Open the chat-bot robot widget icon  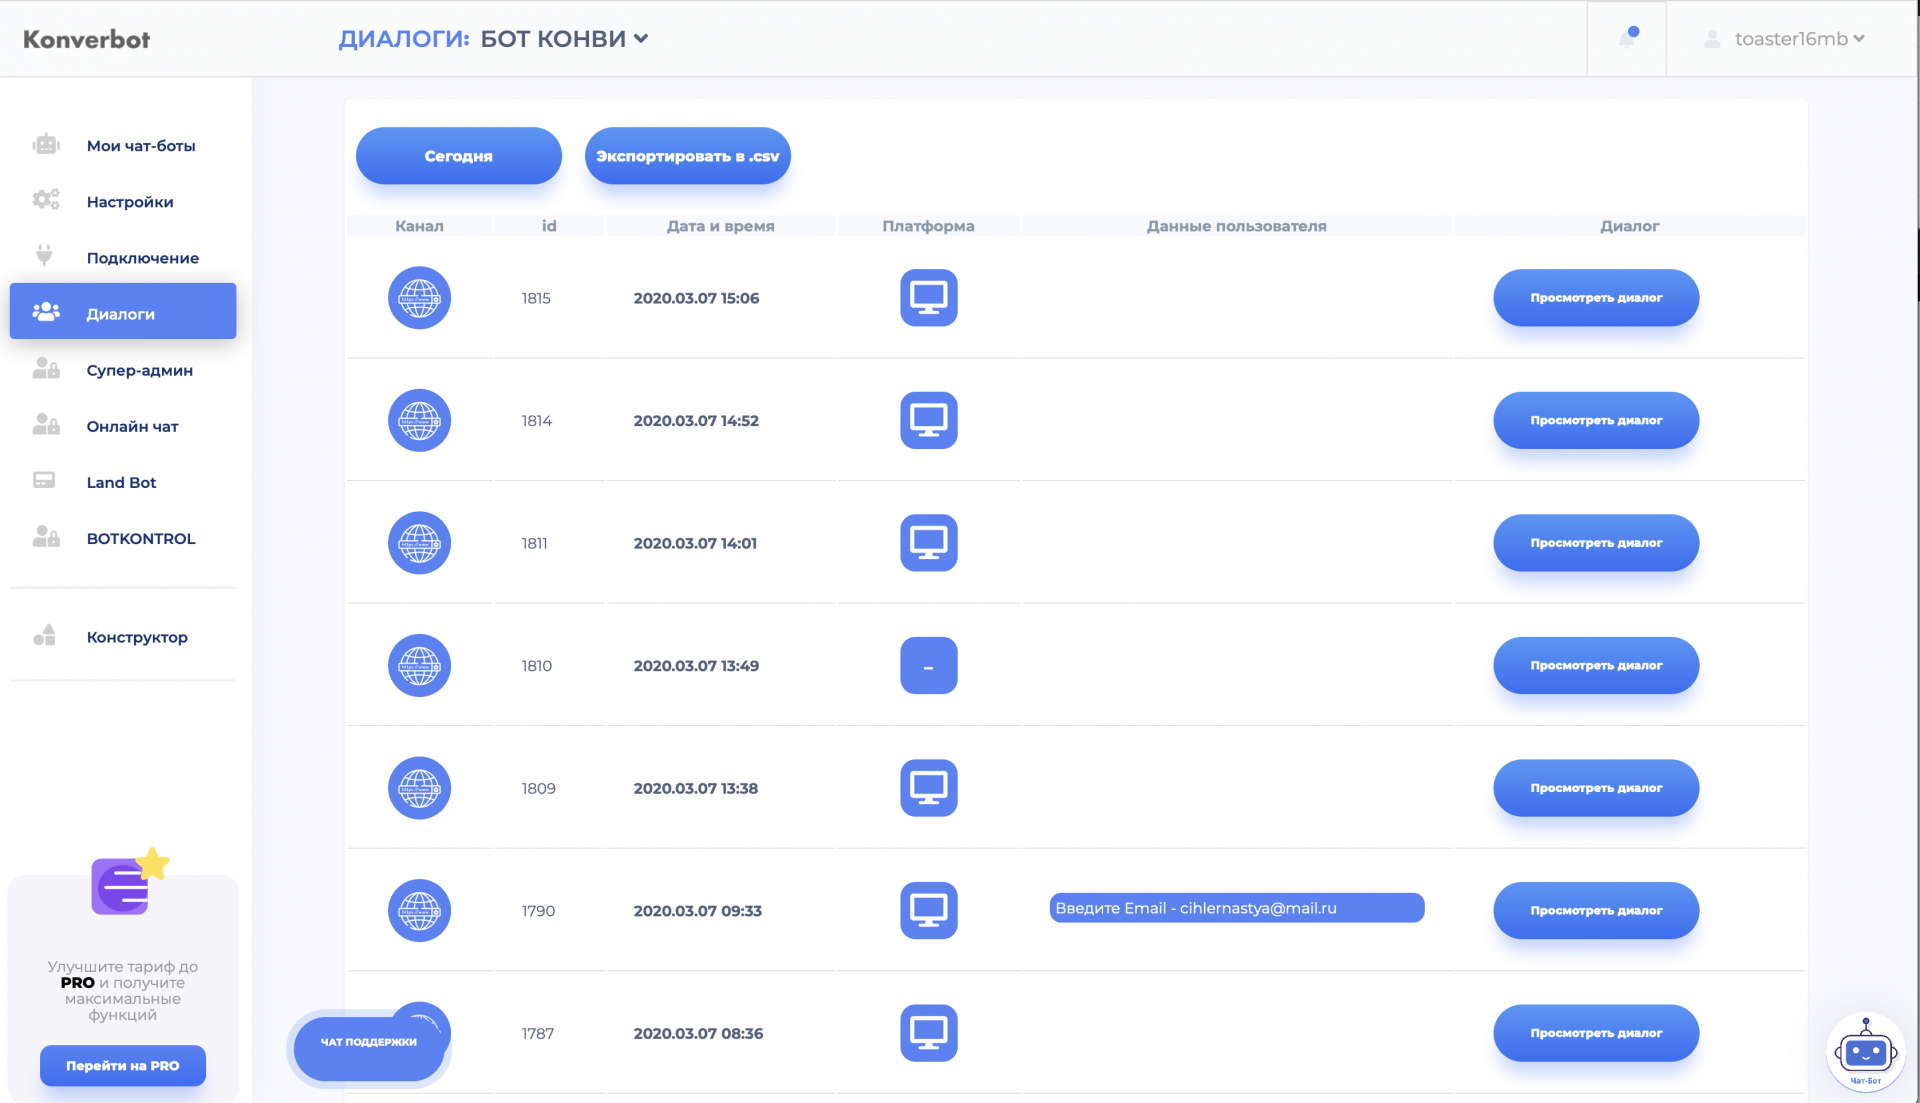tap(1865, 1052)
